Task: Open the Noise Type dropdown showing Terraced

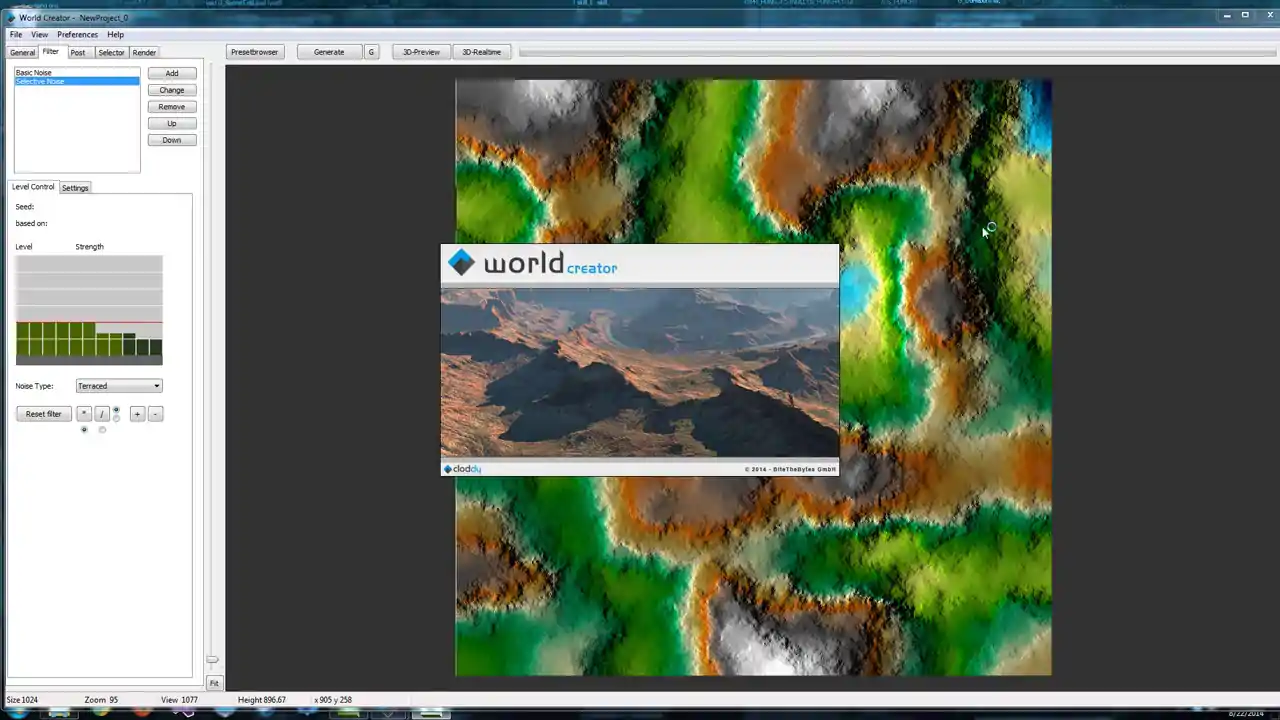Action: (119, 386)
